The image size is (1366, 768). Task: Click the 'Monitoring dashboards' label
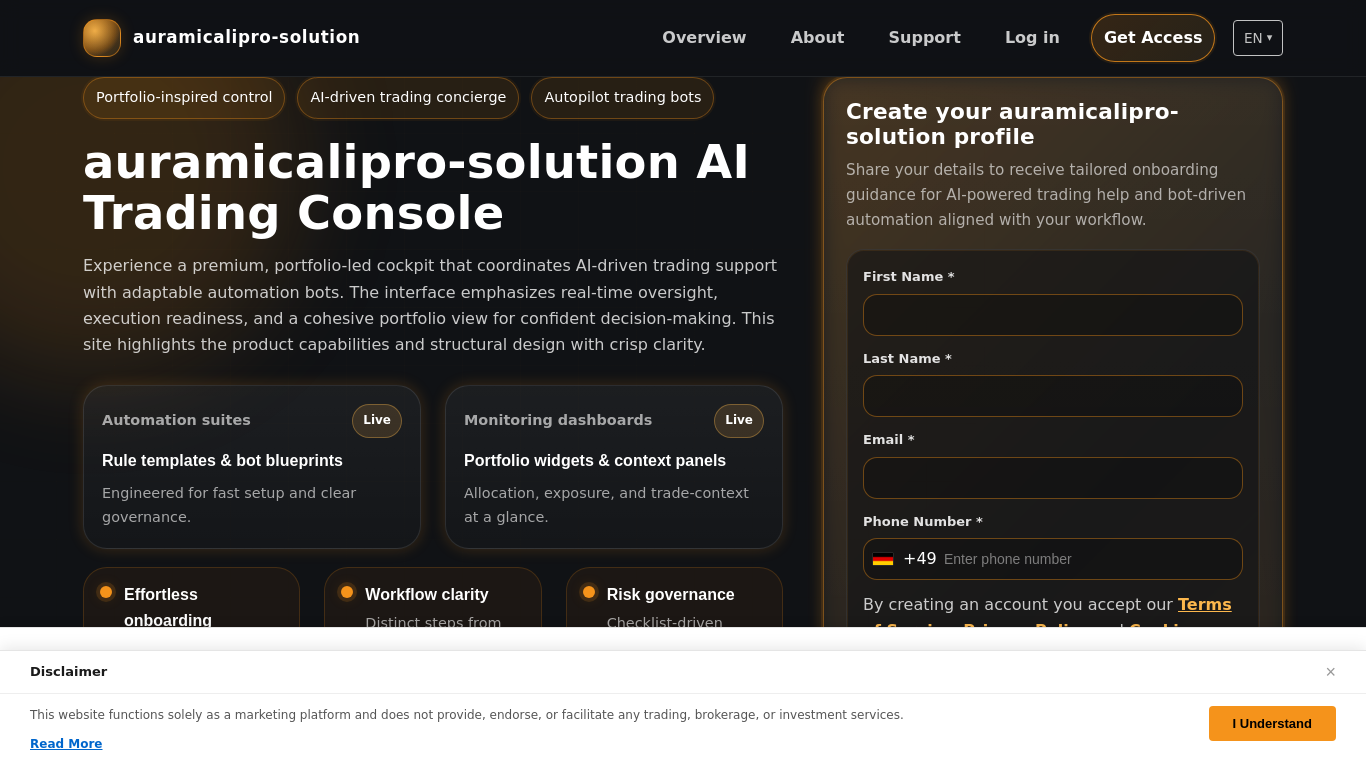click(x=558, y=421)
